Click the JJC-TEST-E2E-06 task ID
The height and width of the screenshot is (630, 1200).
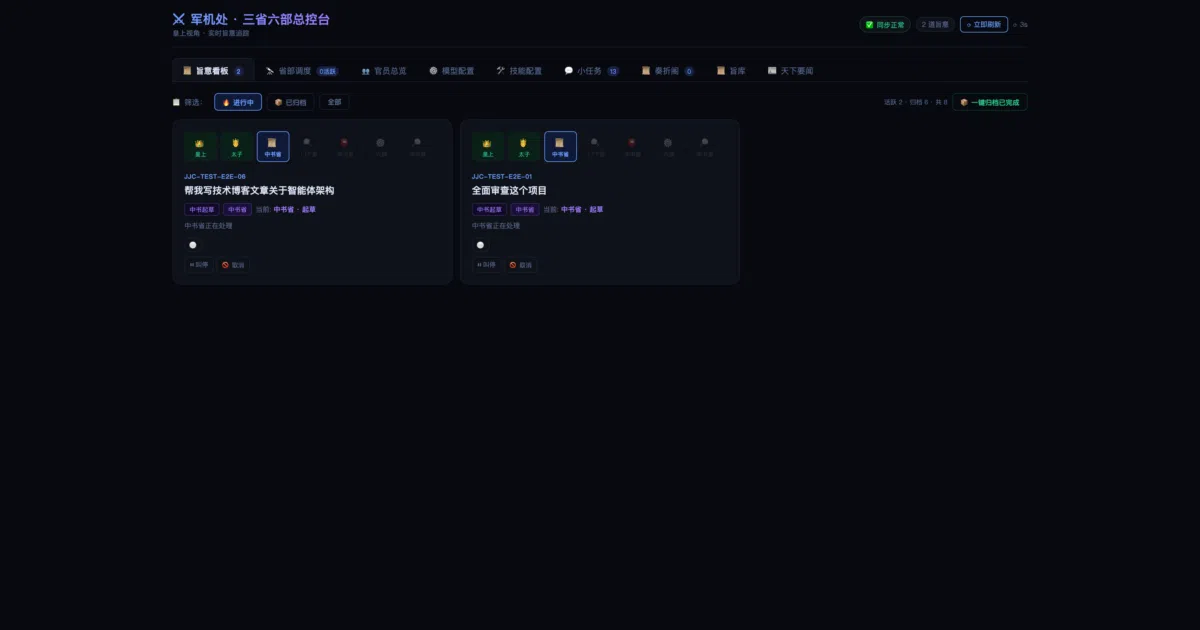(215, 176)
